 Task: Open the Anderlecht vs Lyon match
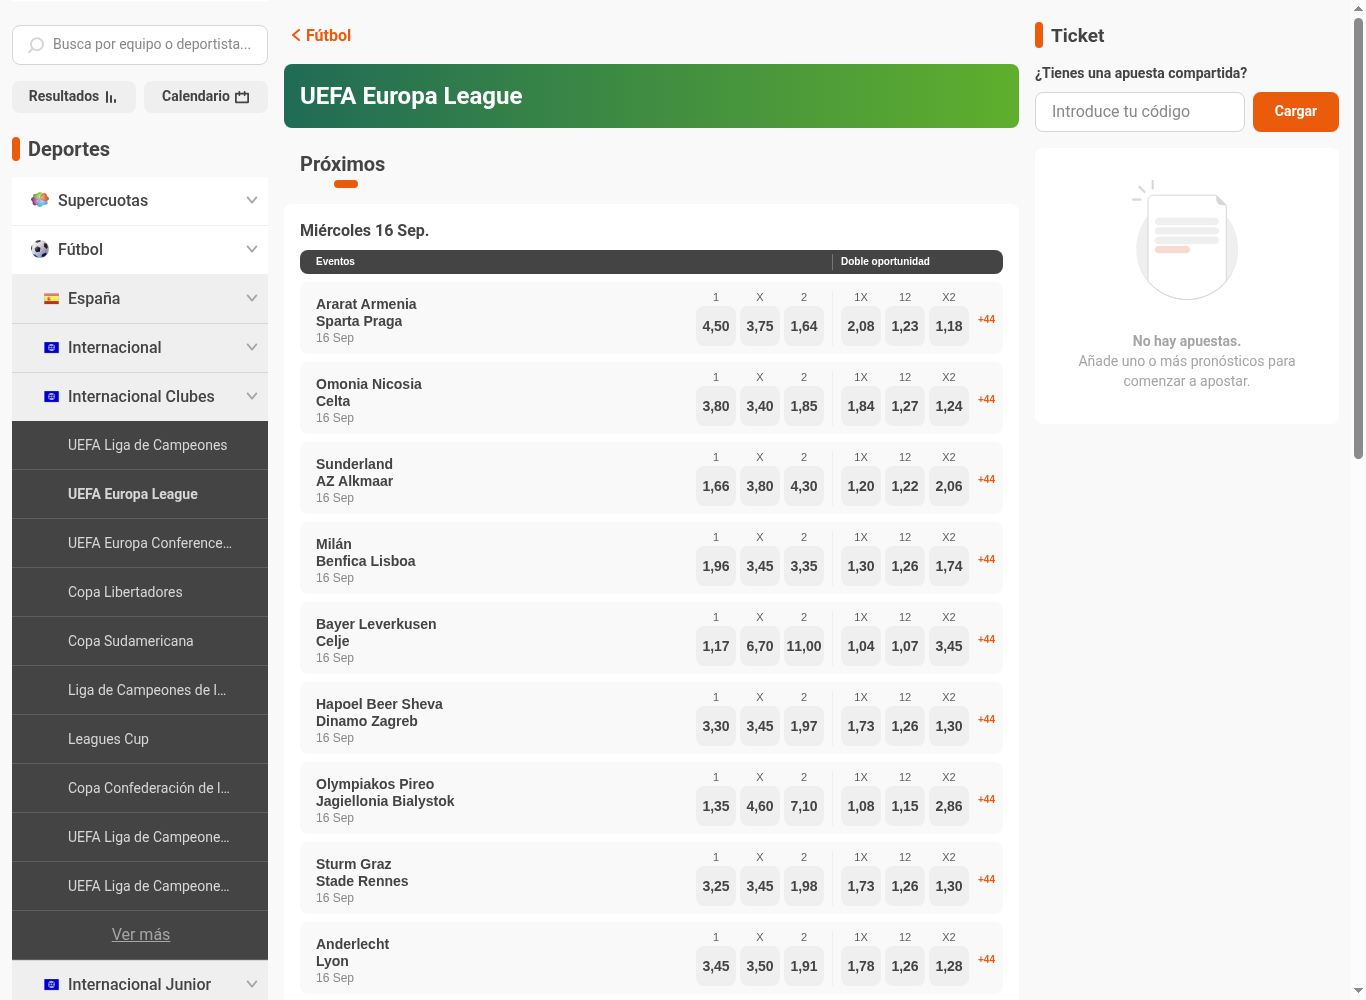click(x=353, y=953)
